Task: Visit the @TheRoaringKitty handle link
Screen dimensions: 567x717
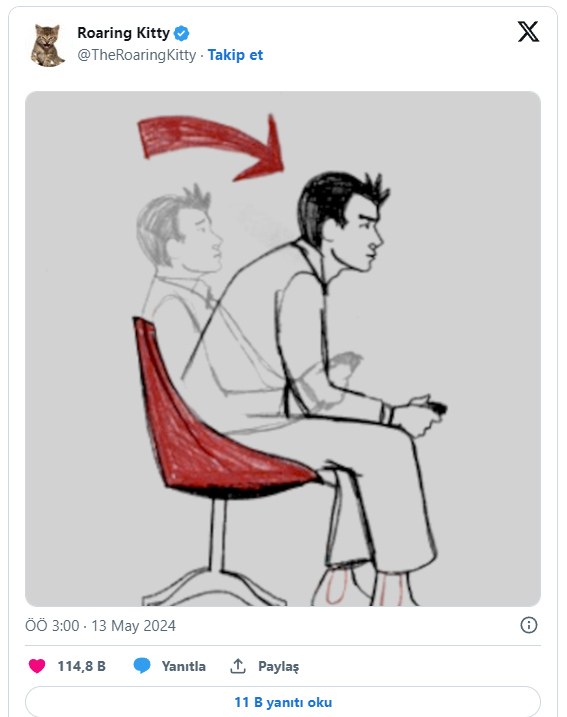Action: pos(137,55)
